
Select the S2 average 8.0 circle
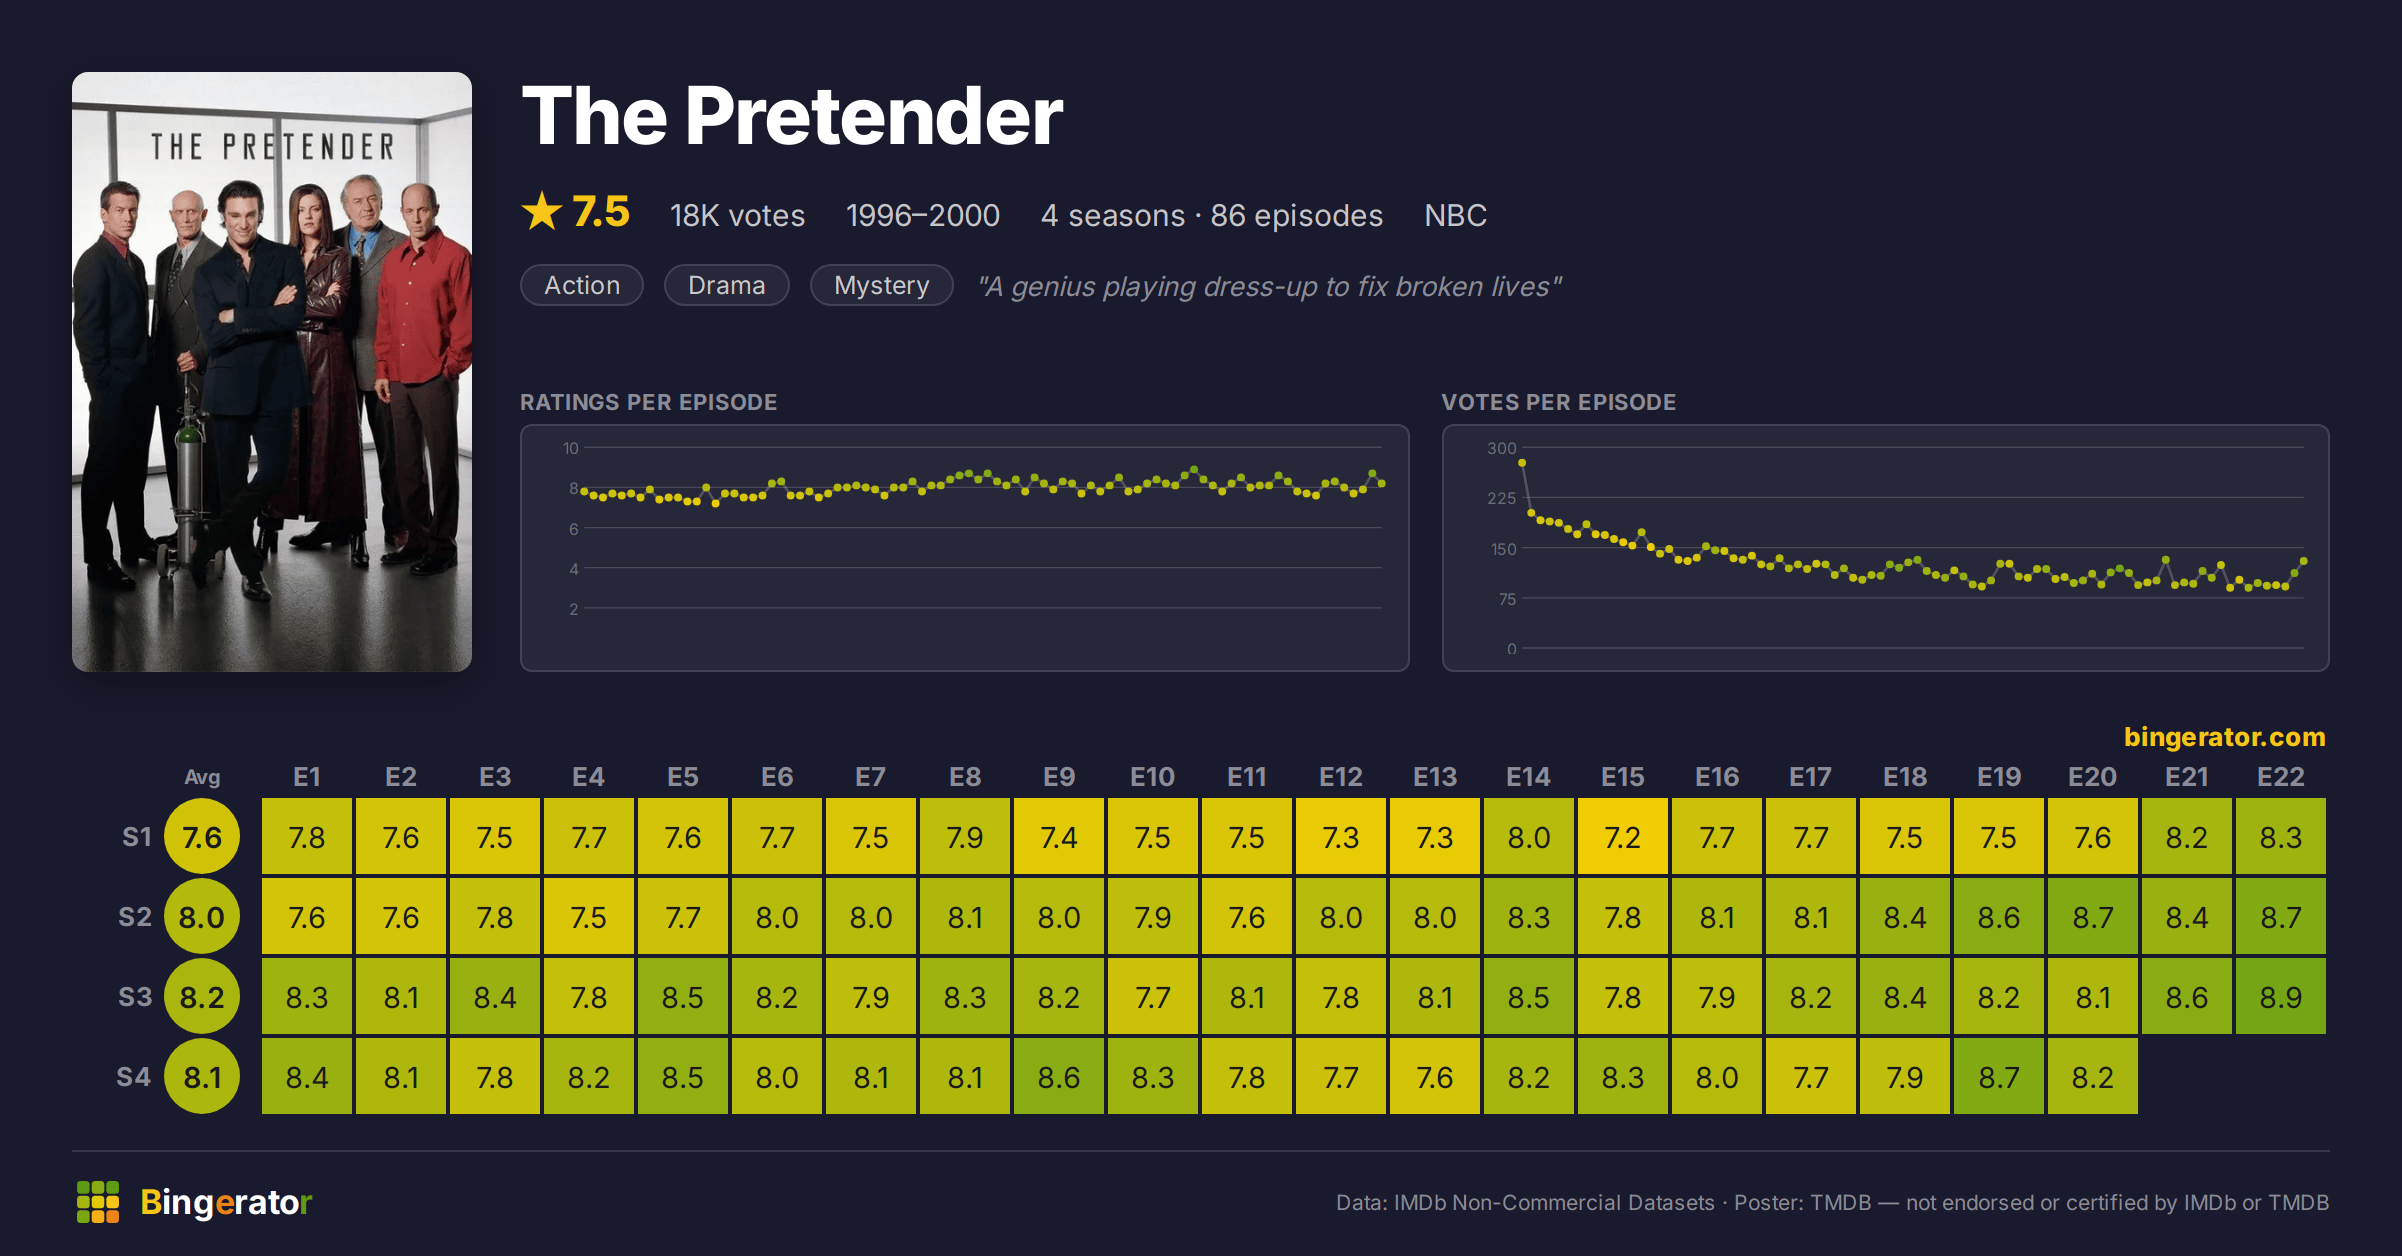[202, 917]
